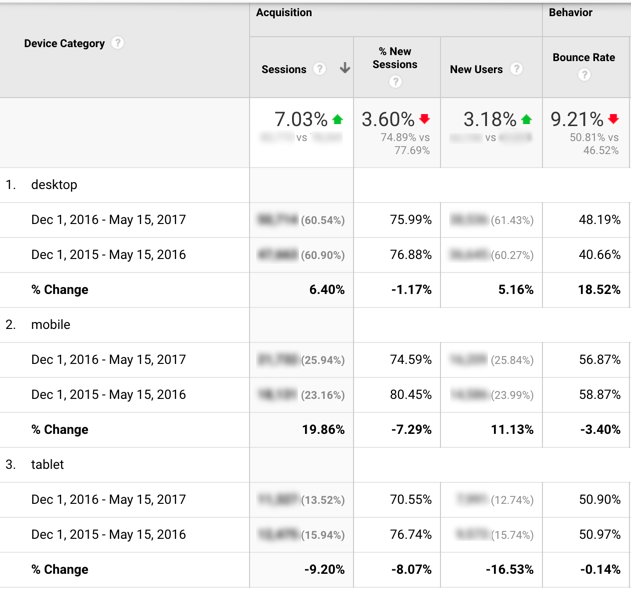Click the red down arrow beside 9.21%
This screenshot has width=631, height=592.
[613, 119]
